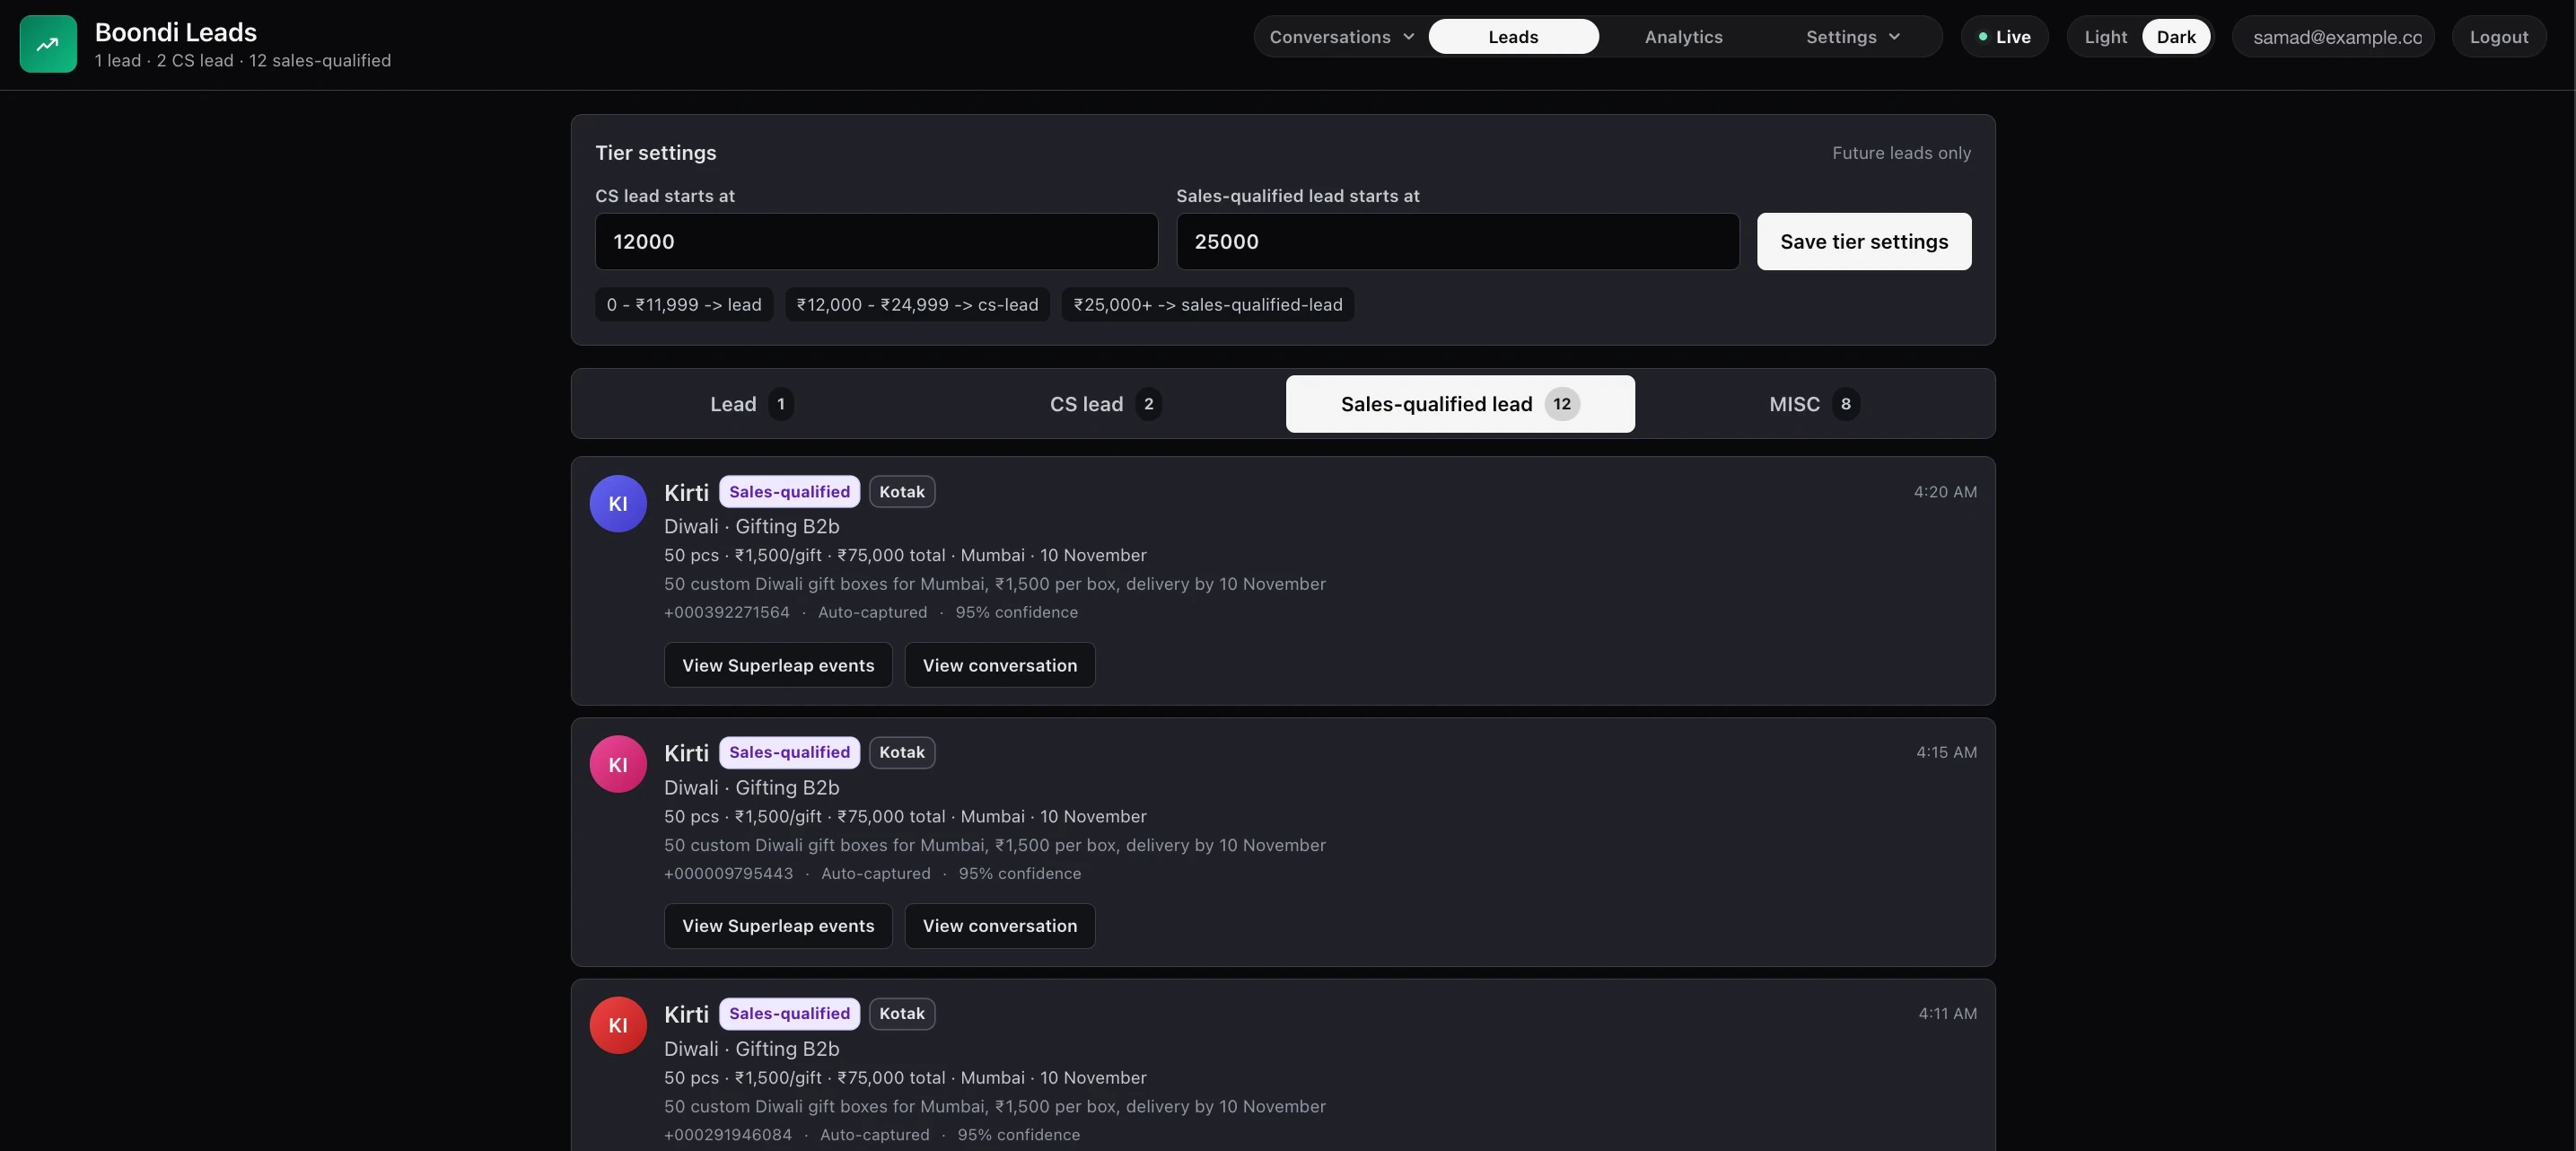Click the Sales-qualified badge on the 4:20 AM lead
This screenshot has width=2576, height=1151.
click(x=789, y=492)
